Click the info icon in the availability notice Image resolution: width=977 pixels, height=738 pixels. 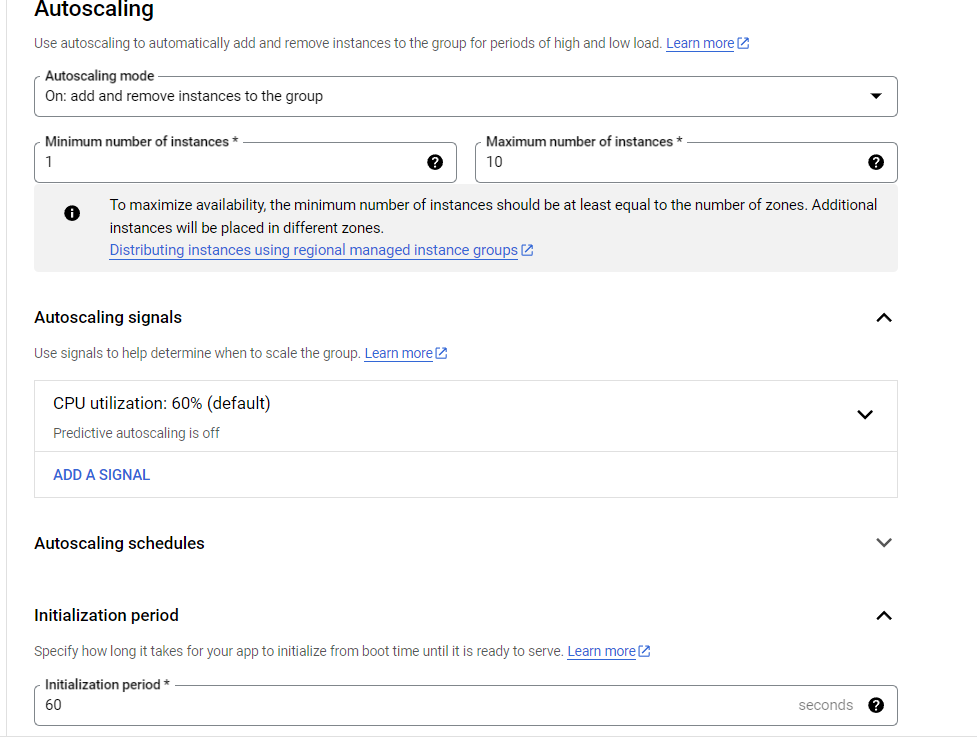point(72,213)
